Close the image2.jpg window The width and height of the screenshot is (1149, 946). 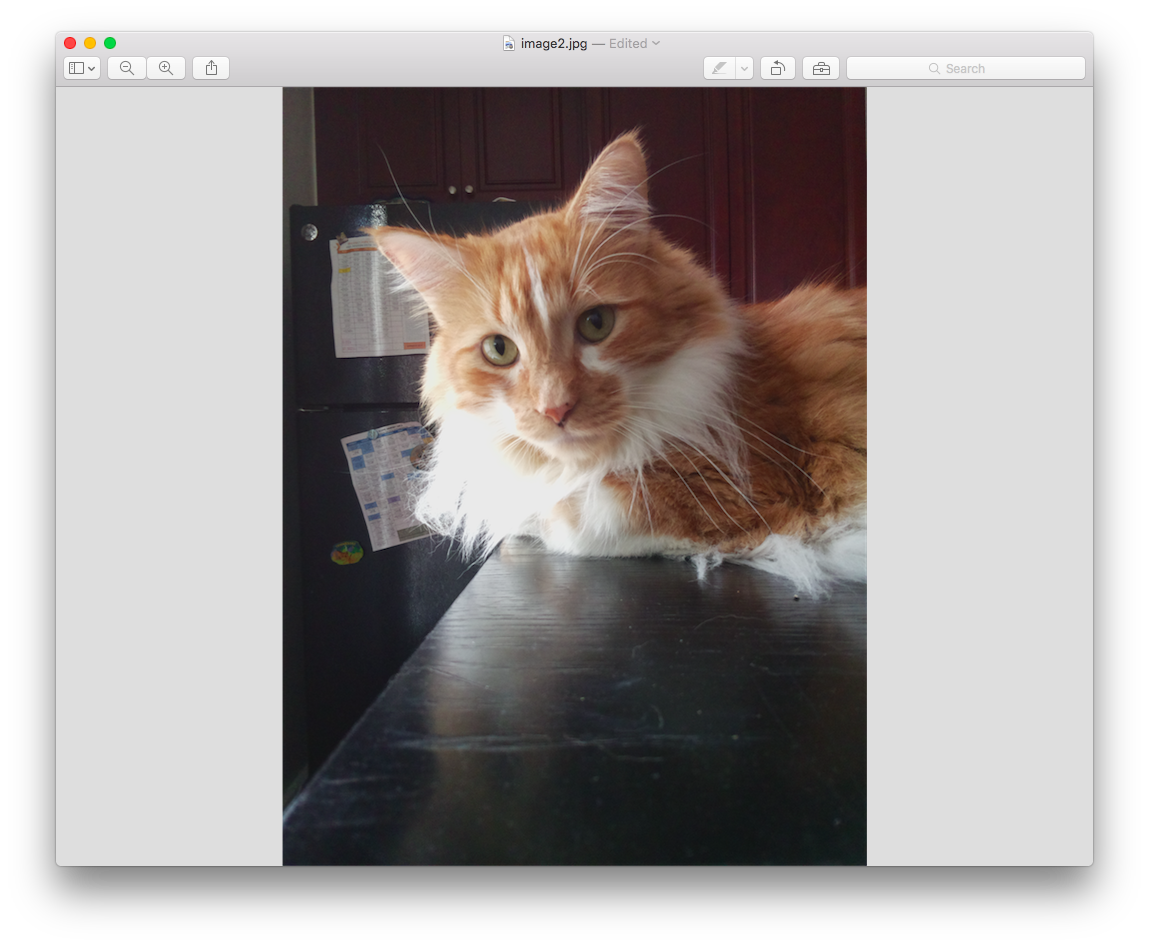click(69, 43)
